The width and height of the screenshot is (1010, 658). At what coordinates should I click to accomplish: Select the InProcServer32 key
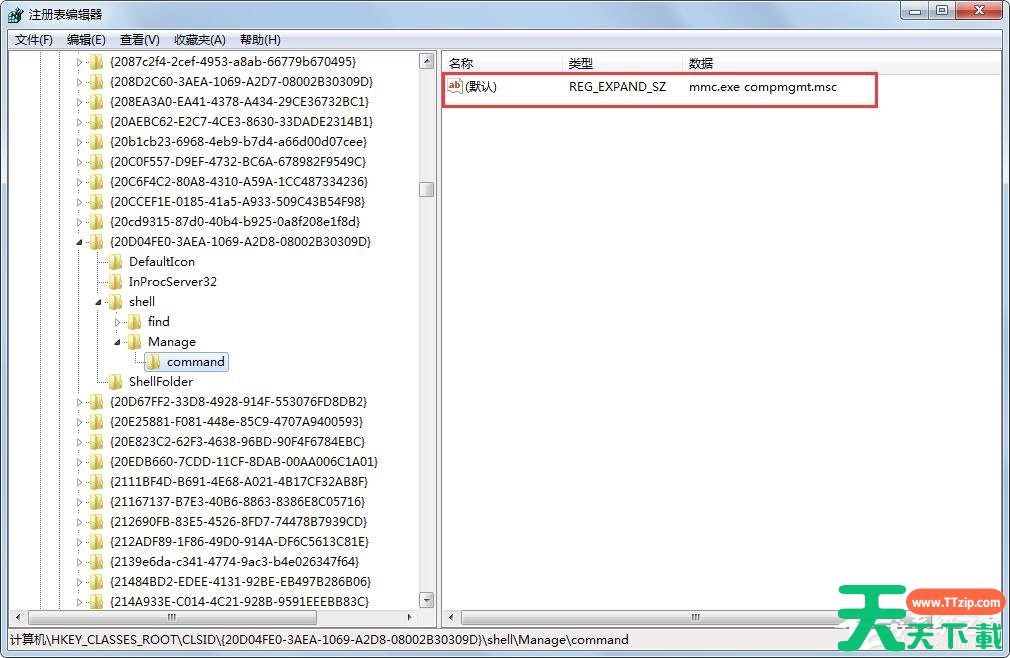[173, 282]
